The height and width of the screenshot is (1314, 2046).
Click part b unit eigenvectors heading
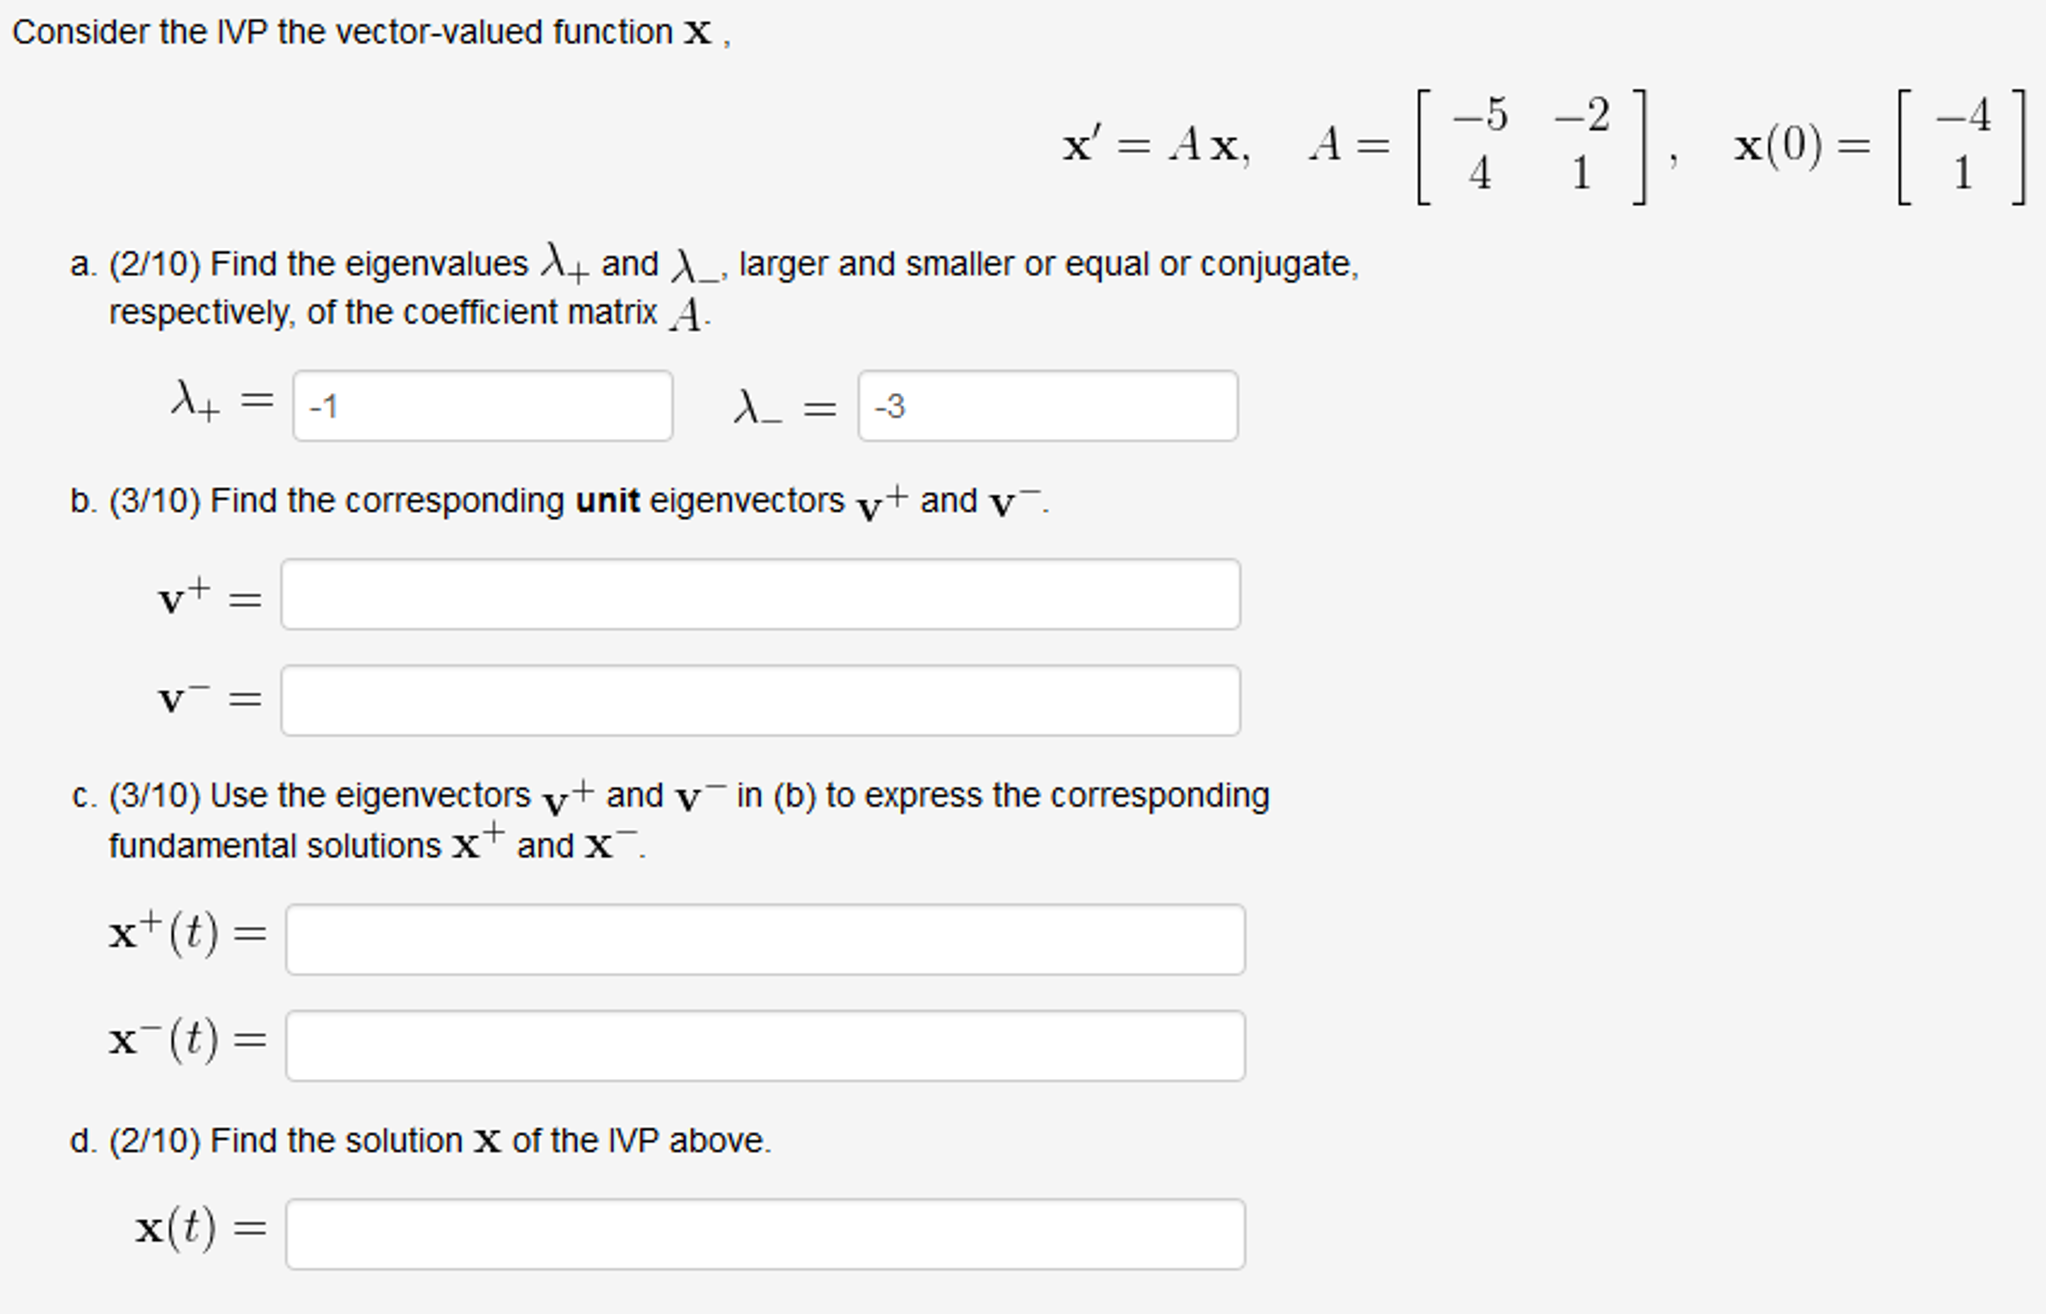point(560,500)
